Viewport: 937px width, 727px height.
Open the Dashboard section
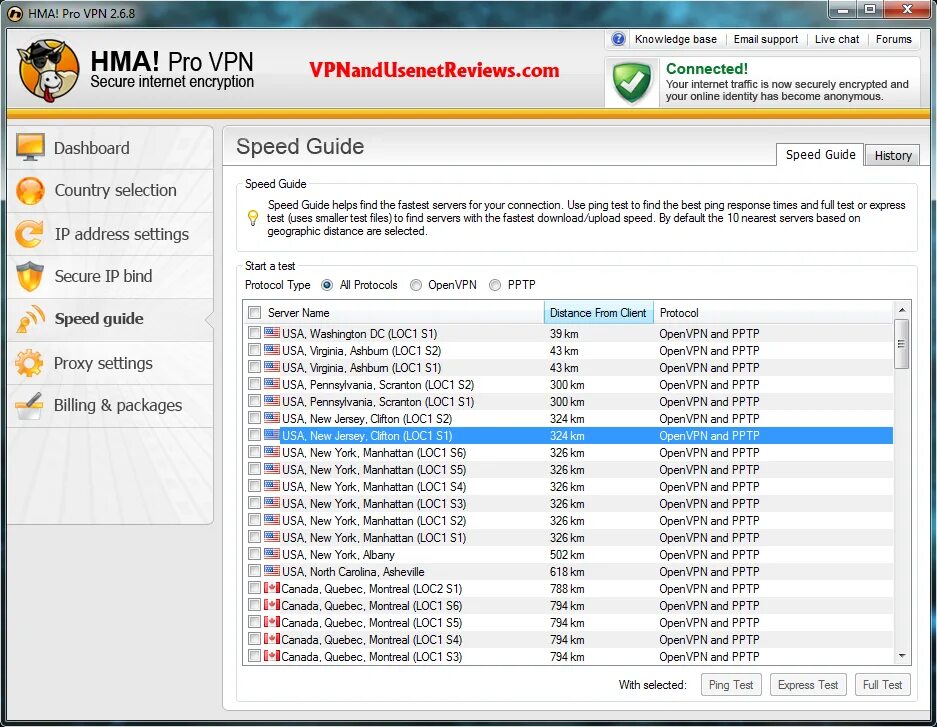pyautogui.click(x=111, y=148)
